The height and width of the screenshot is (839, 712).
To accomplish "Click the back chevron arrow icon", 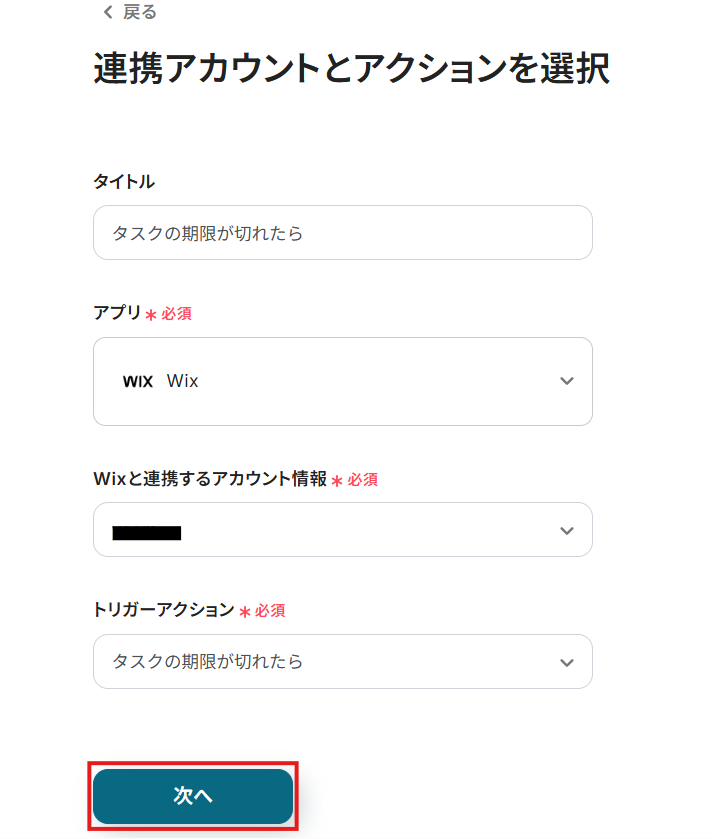I will point(108,13).
